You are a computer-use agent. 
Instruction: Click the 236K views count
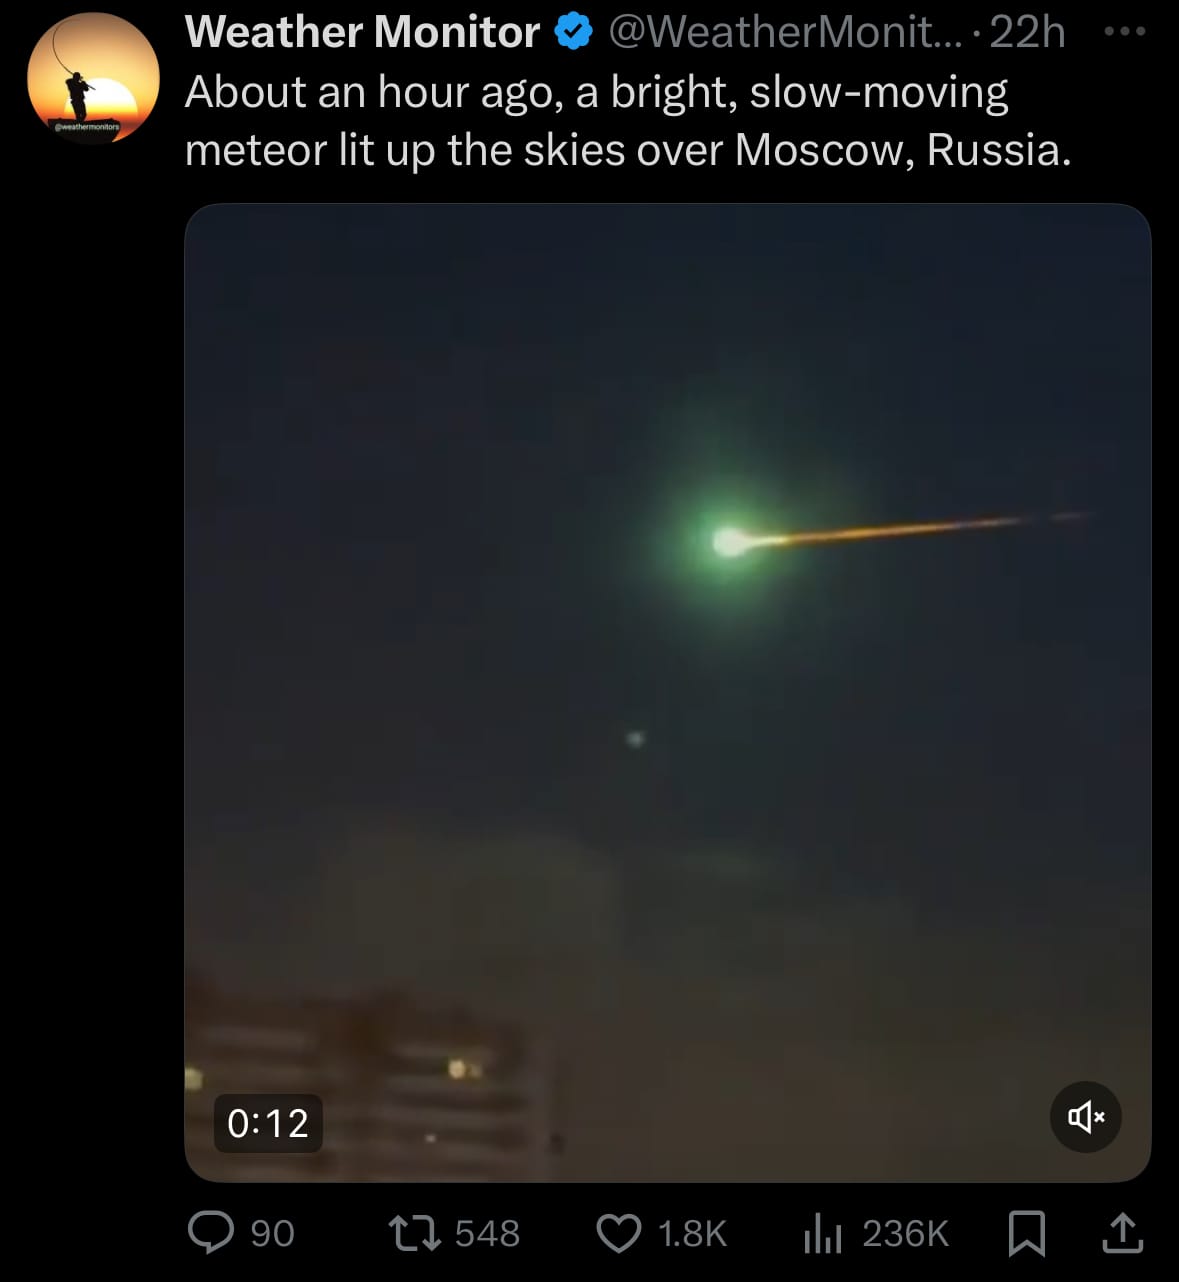tap(905, 1233)
